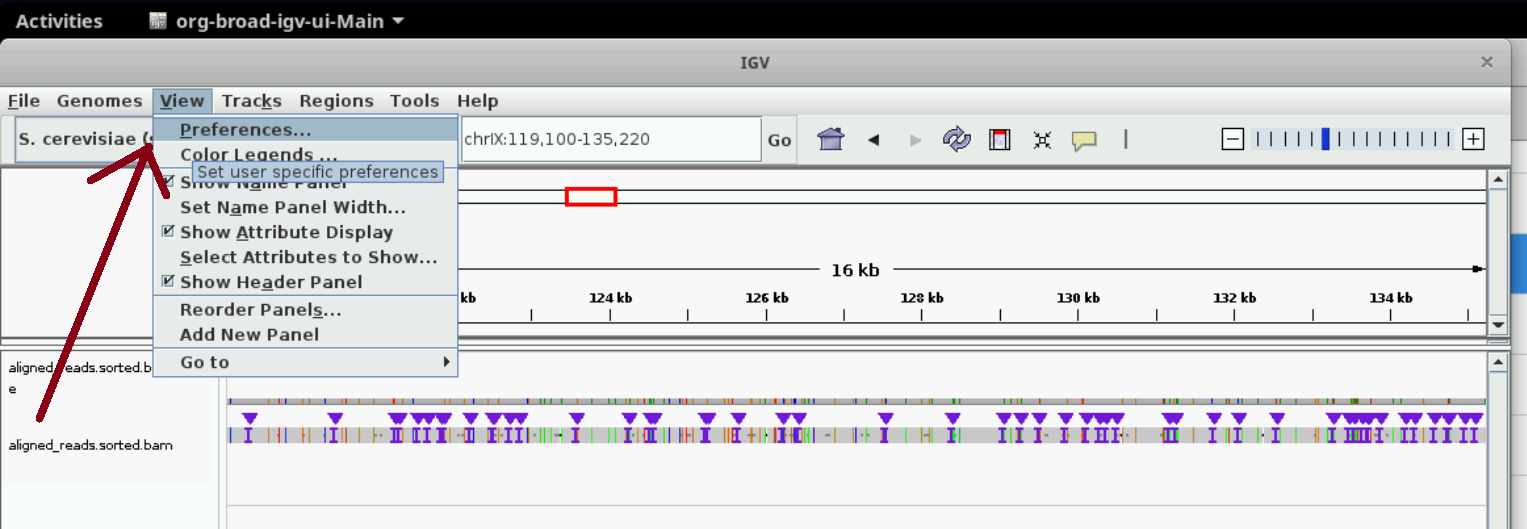Close the View menu in the menu bar
This screenshot has width=1527, height=529.
[x=182, y=101]
